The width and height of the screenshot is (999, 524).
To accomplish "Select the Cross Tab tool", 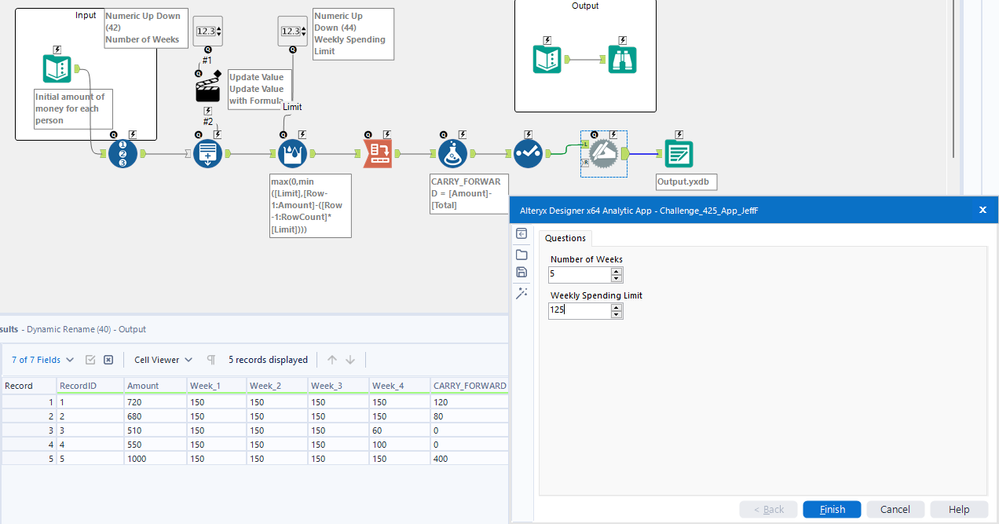I will [378, 154].
